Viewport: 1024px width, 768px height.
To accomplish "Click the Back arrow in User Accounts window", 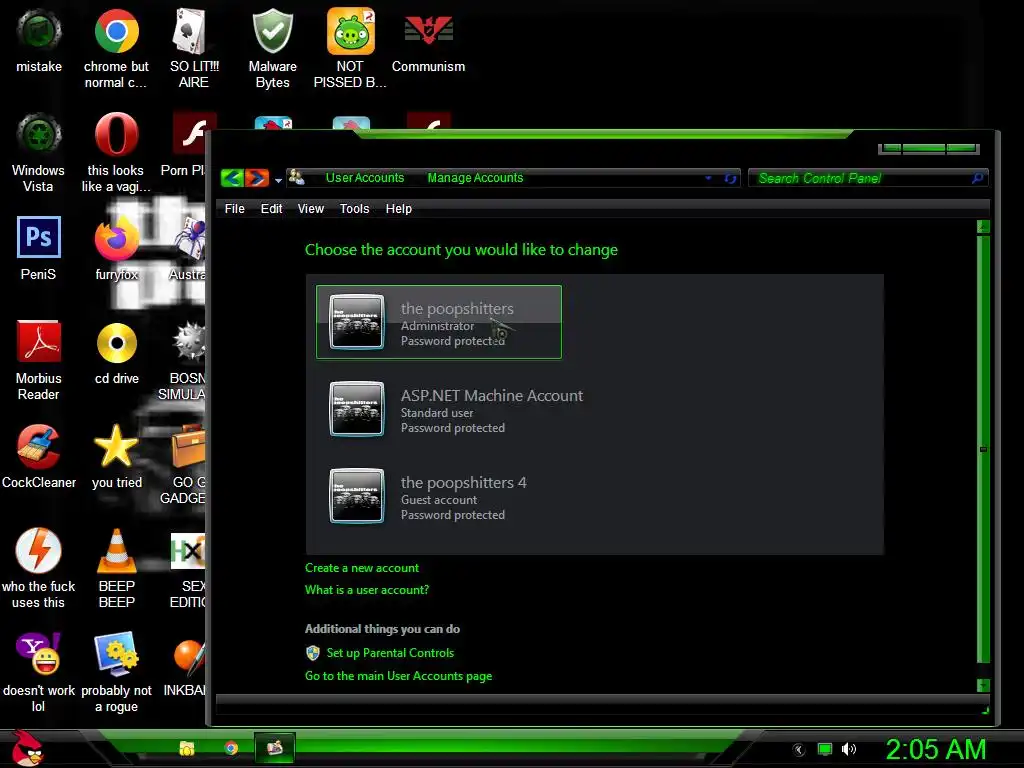I will [232, 178].
